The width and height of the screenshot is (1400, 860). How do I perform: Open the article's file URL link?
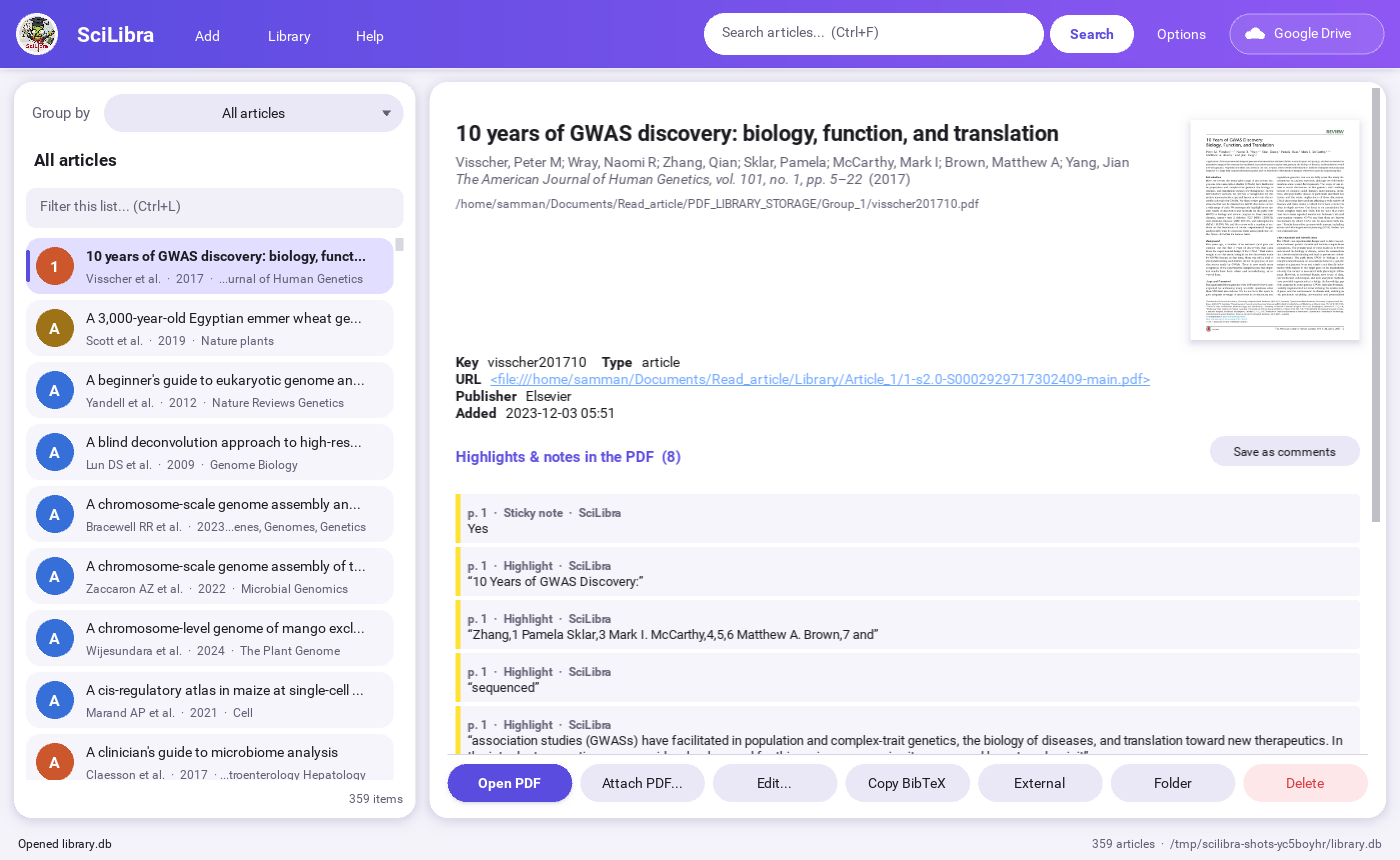820,379
